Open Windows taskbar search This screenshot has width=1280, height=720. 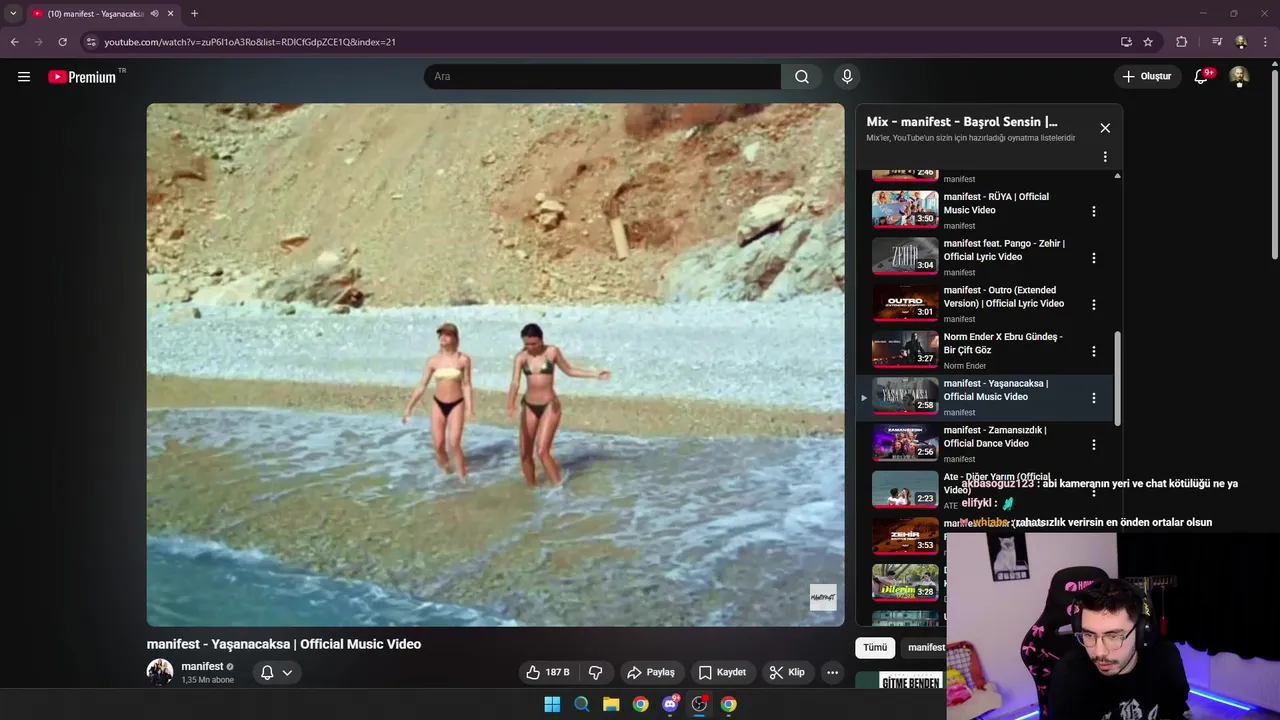[582, 704]
